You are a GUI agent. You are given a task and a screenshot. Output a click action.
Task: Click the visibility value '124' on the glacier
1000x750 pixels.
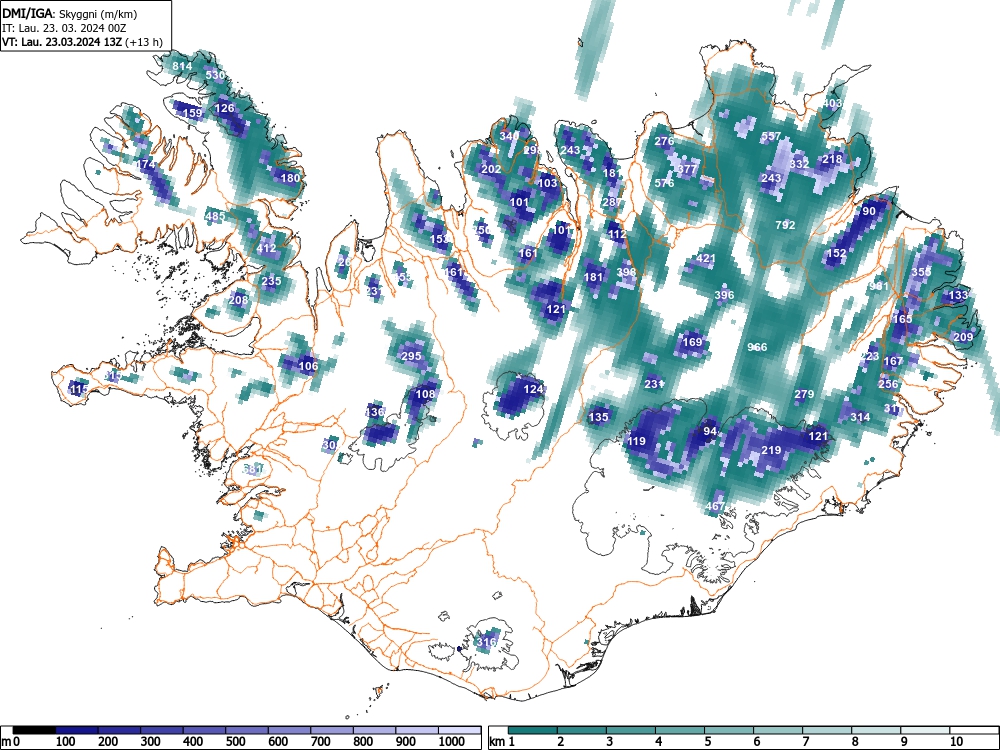(533, 389)
